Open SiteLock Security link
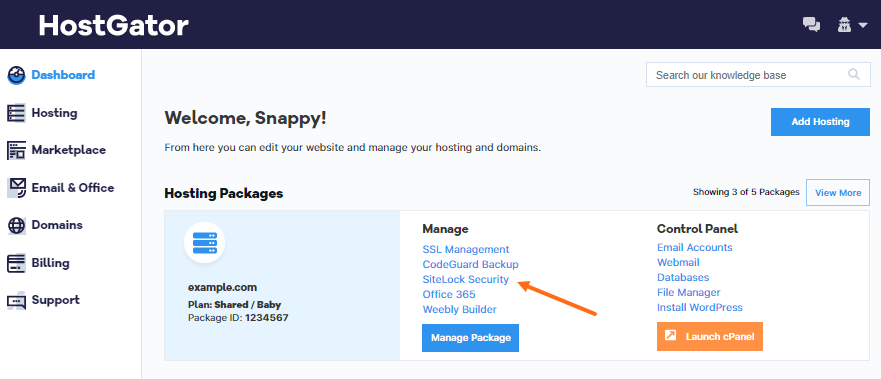 click(x=466, y=279)
